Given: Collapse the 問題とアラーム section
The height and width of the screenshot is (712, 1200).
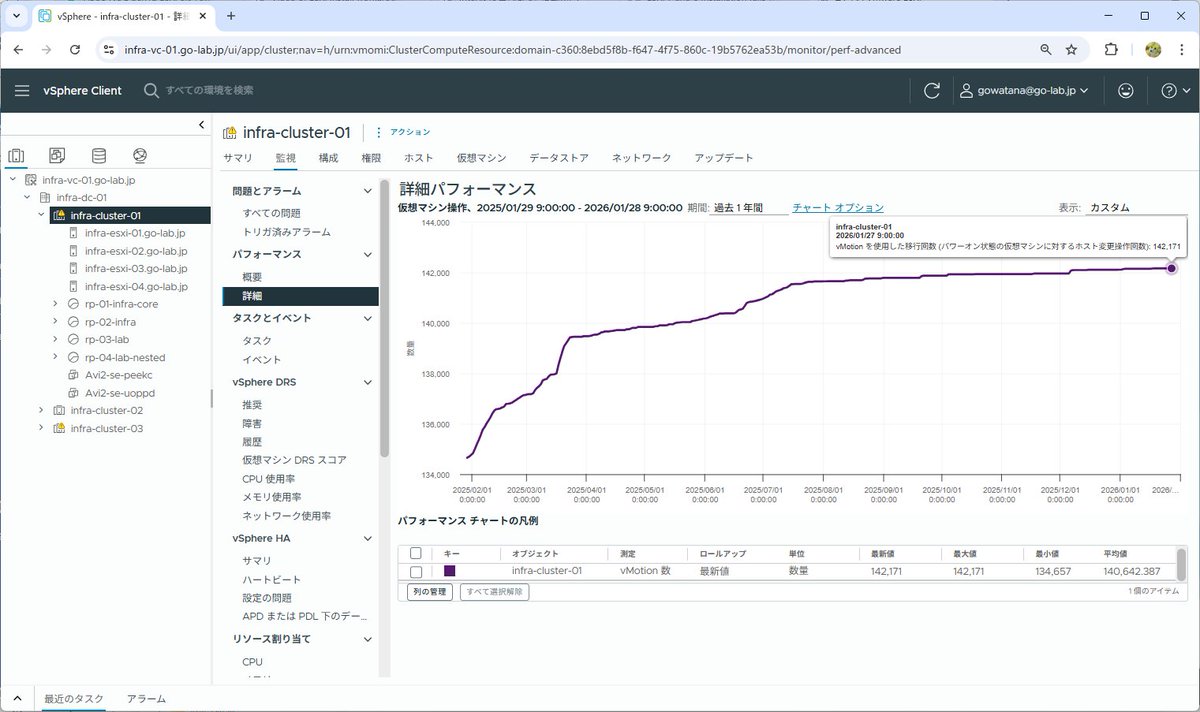Looking at the screenshot, I should (x=368, y=191).
